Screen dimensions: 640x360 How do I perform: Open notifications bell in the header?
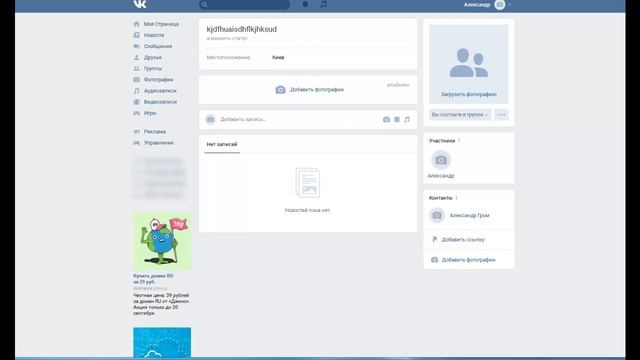(x=305, y=4)
